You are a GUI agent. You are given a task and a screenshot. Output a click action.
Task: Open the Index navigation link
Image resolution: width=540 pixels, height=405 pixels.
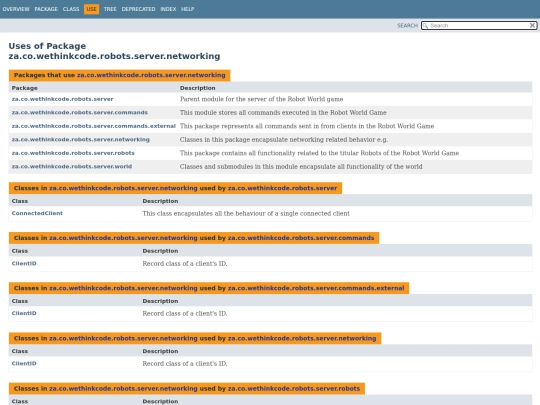[168, 9]
